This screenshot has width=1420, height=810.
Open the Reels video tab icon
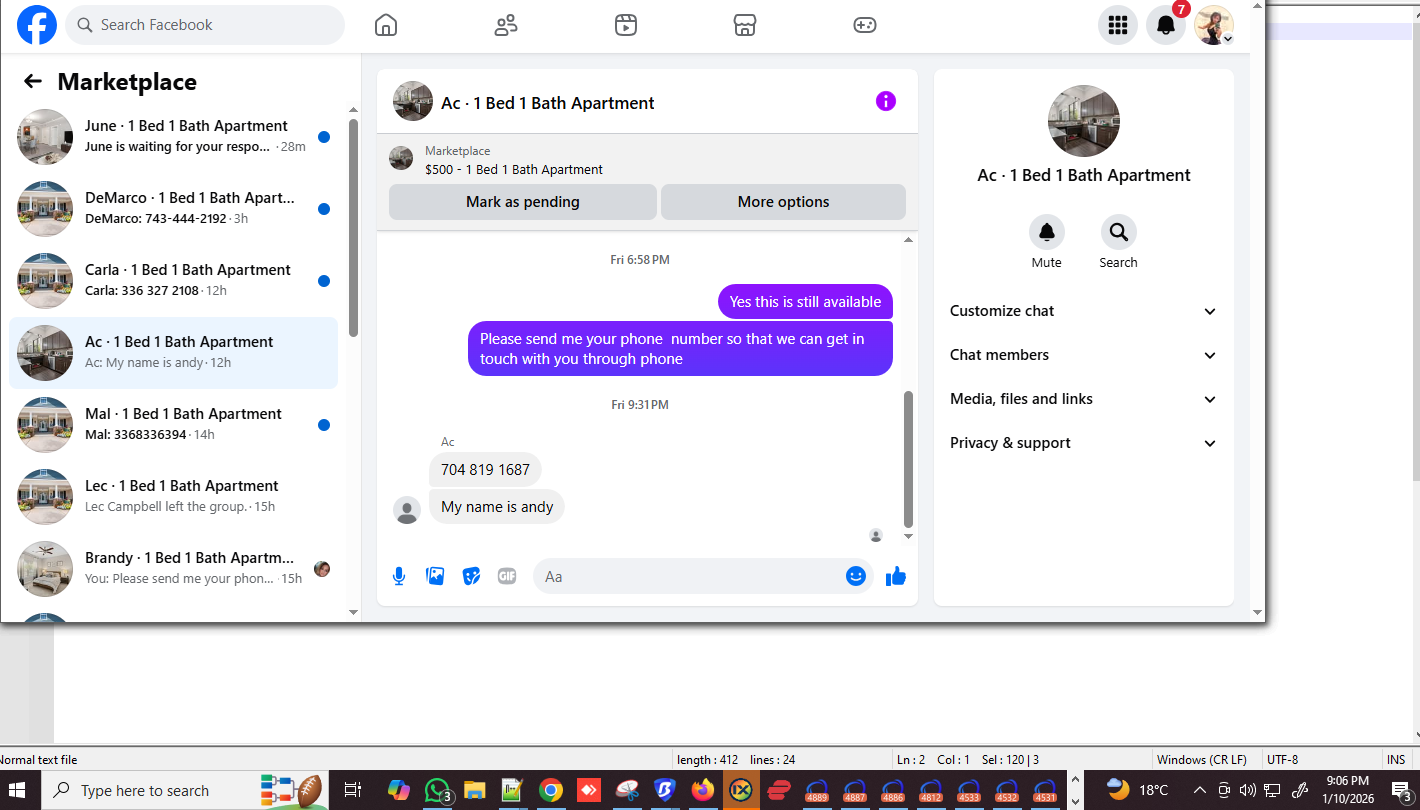coord(626,25)
